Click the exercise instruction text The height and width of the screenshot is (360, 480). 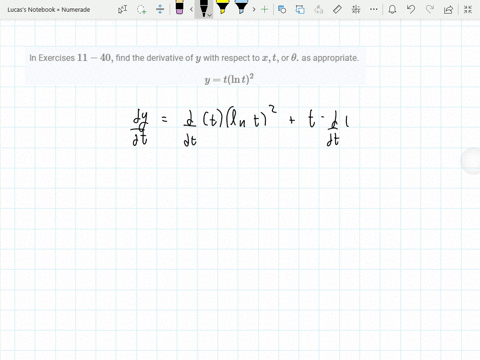(194, 58)
